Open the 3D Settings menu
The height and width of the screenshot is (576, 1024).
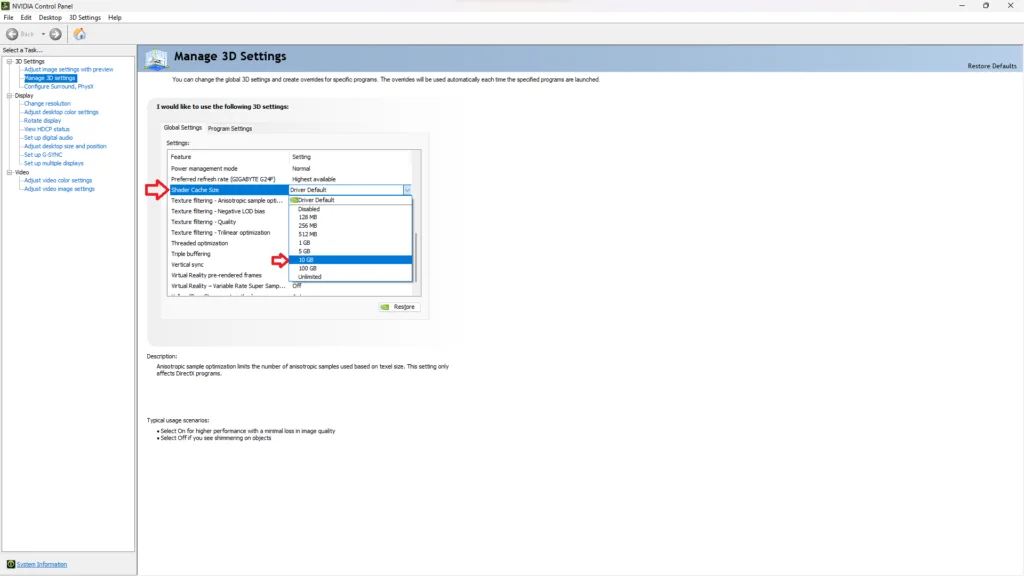pos(85,18)
